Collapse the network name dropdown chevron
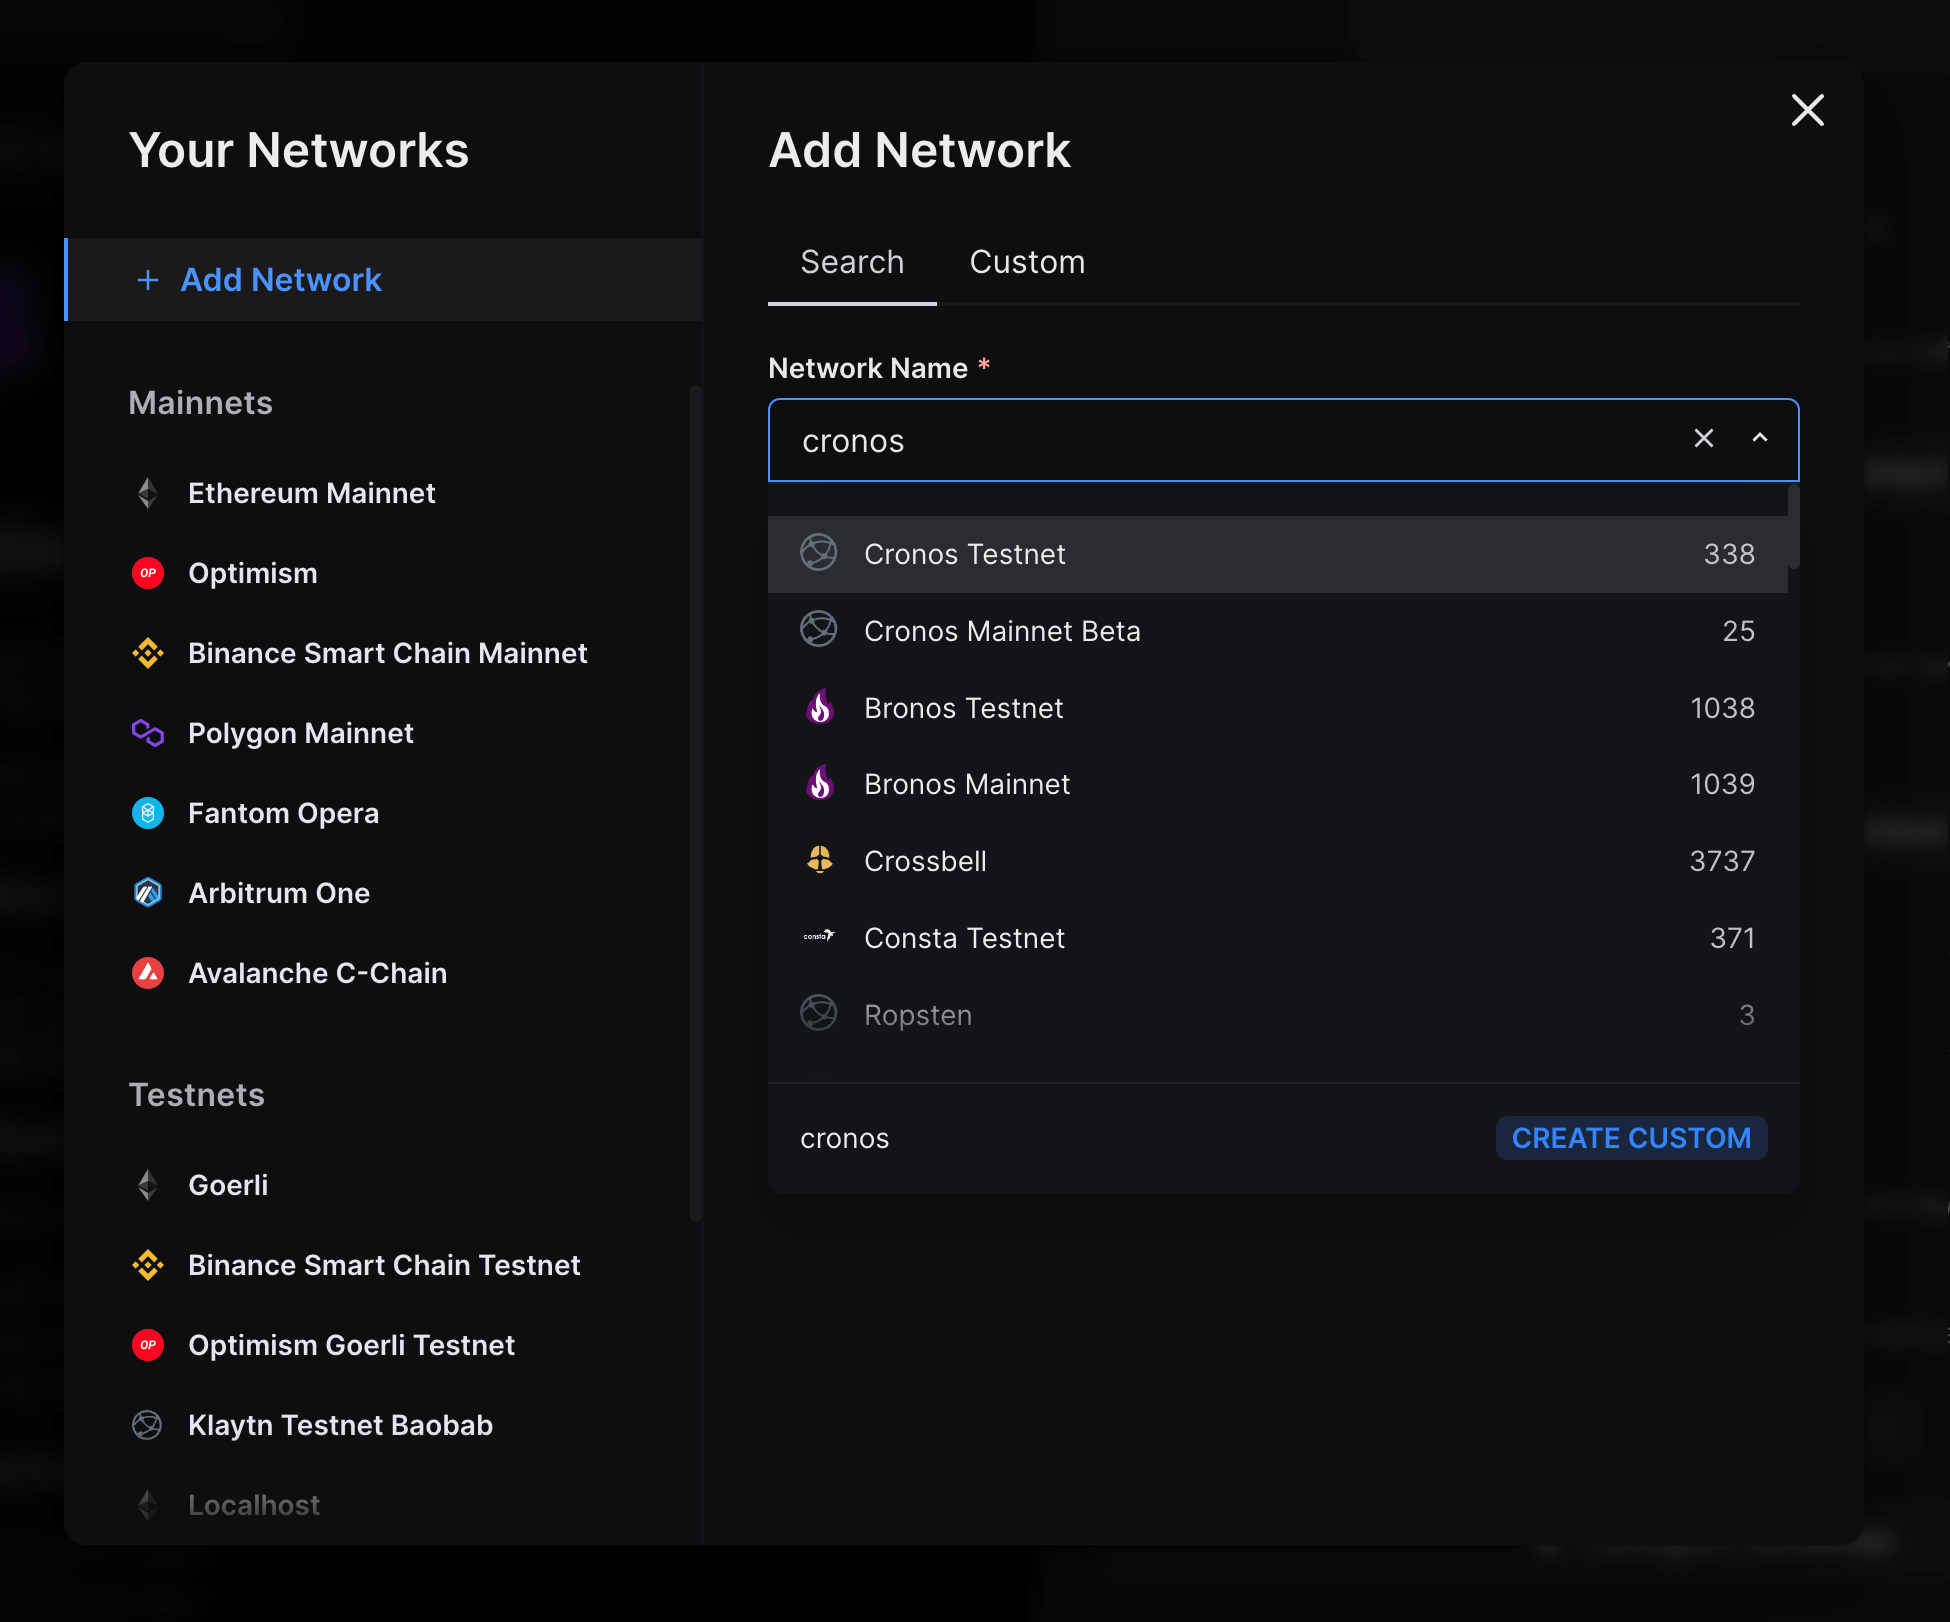 click(x=1760, y=439)
